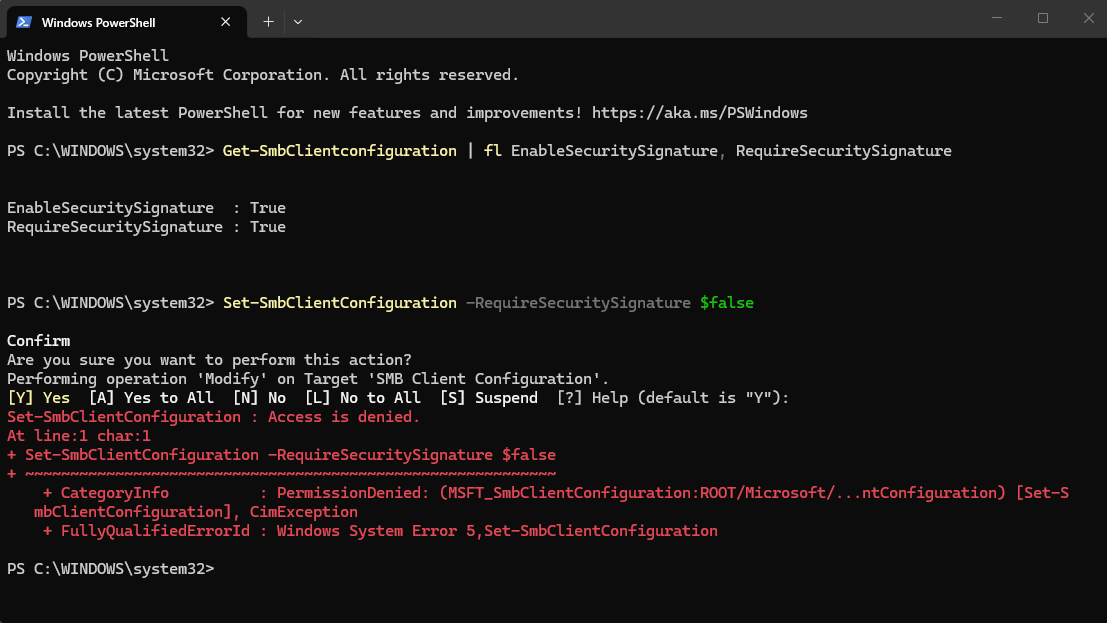Maximize the terminal window
The height and width of the screenshot is (623, 1107).
(1043, 18)
